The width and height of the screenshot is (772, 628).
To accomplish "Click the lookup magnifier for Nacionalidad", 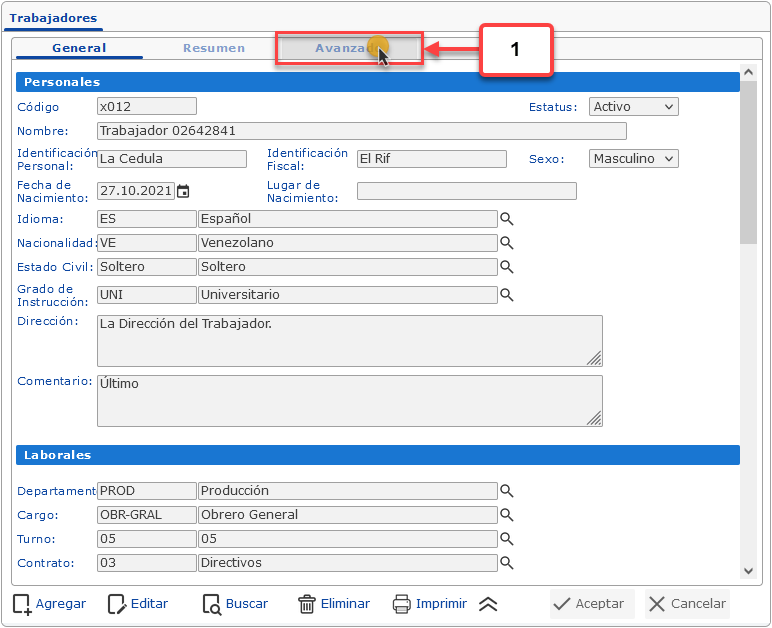I will (x=507, y=243).
